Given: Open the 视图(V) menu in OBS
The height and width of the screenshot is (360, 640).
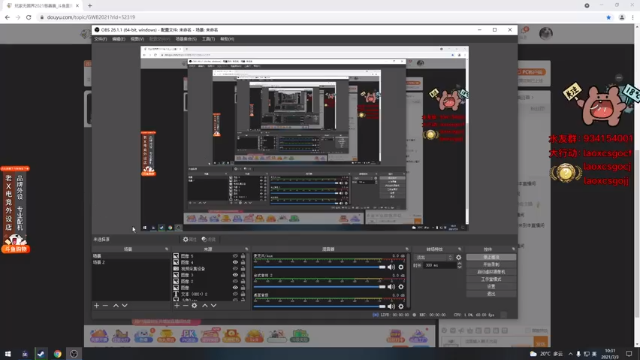Looking at the screenshot, I should click(137, 39).
